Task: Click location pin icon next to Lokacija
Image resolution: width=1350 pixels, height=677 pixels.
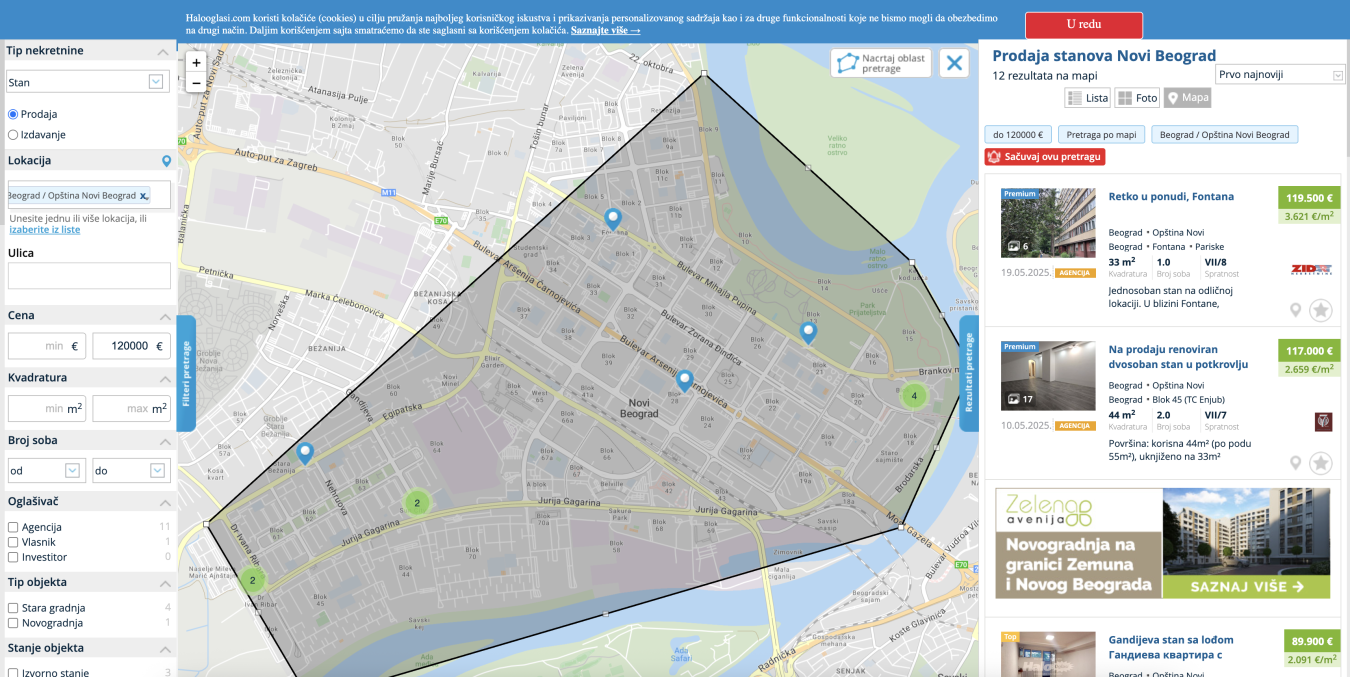Action: coord(166,161)
